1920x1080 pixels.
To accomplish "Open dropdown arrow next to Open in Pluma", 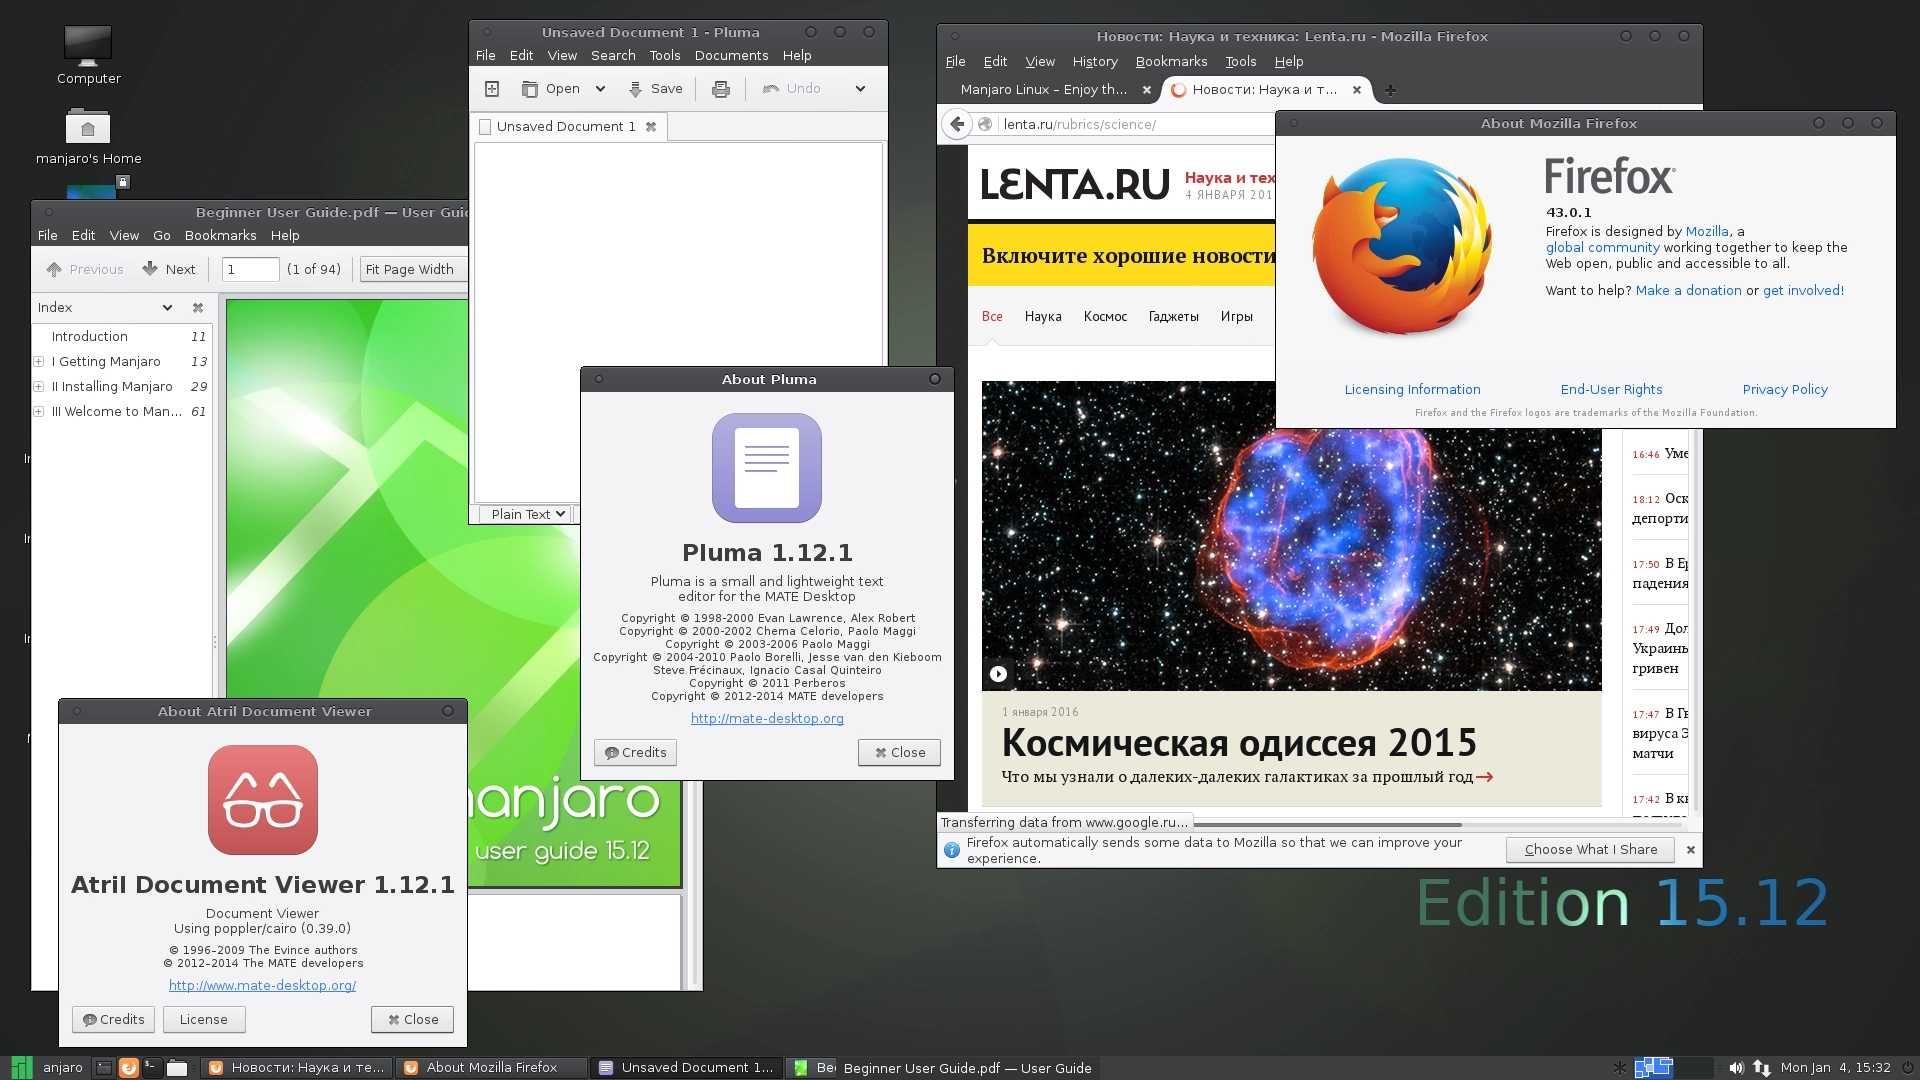I will pyautogui.click(x=600, y=89).
